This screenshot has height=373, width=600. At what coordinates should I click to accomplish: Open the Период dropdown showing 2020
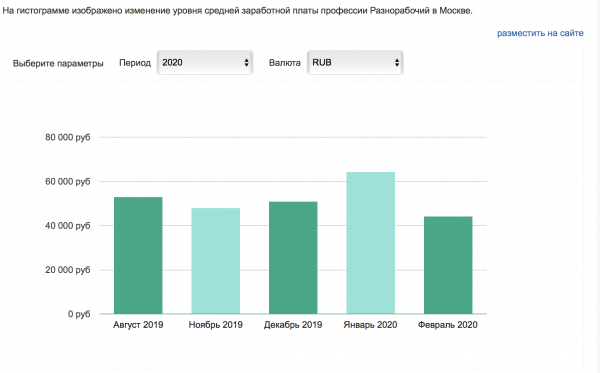click(205, 63)
